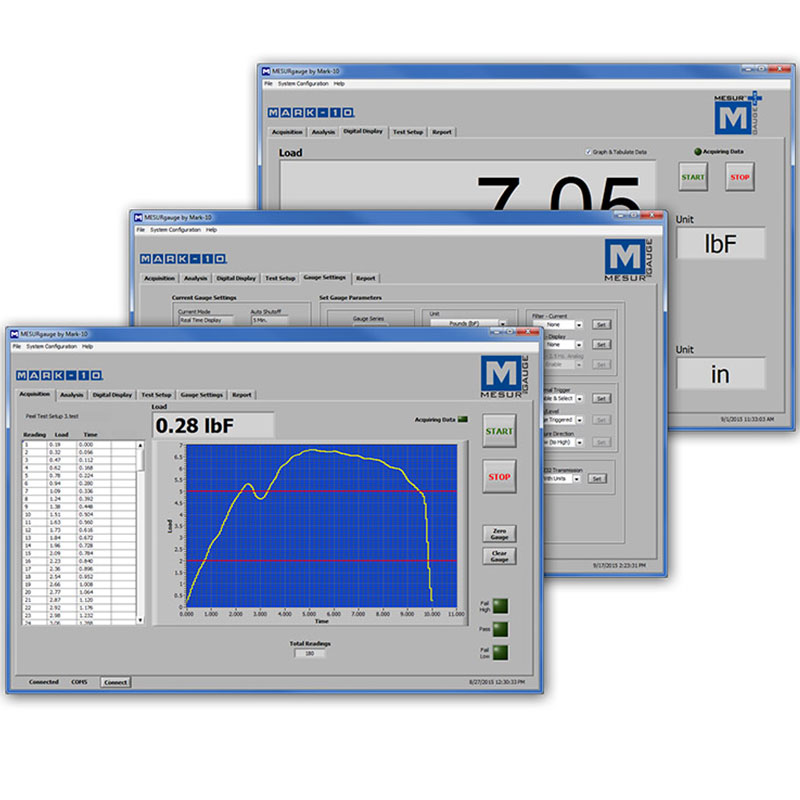Click START button in the Digital Display window
Image resolution: width=800 pixels, height=800 pixels.
click(693, 177)
